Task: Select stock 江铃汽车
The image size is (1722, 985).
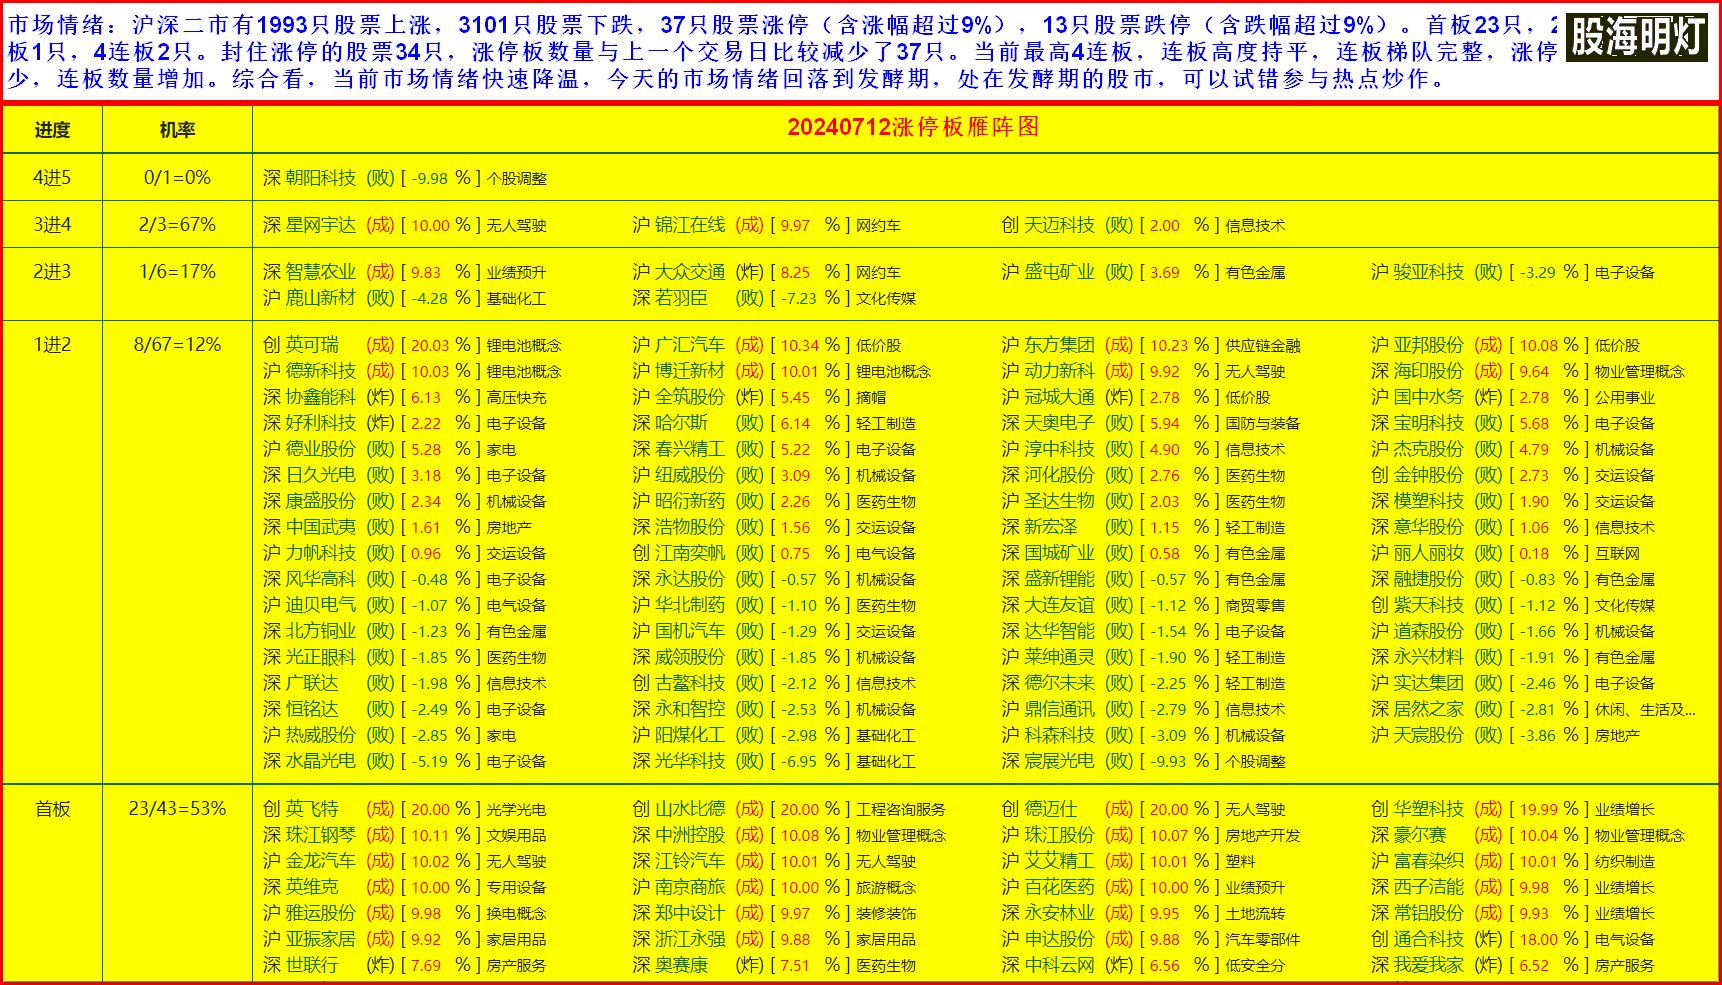Action: pyautogui.click(x=690, y=861)
